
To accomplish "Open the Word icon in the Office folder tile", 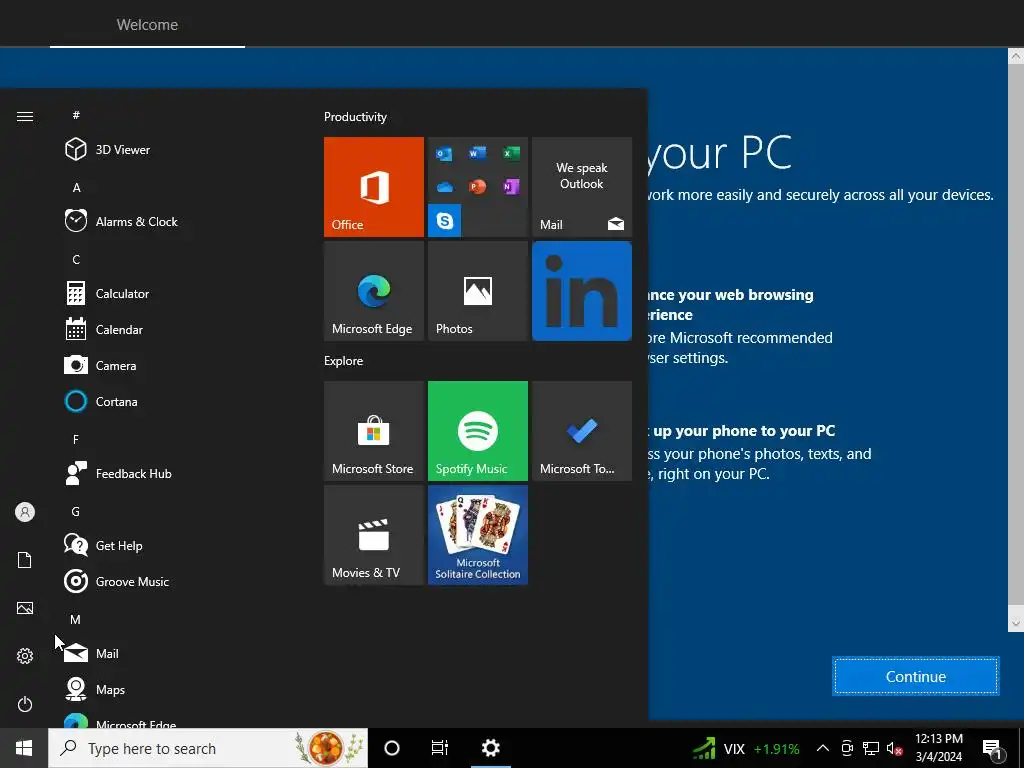I will pos(477,153).
